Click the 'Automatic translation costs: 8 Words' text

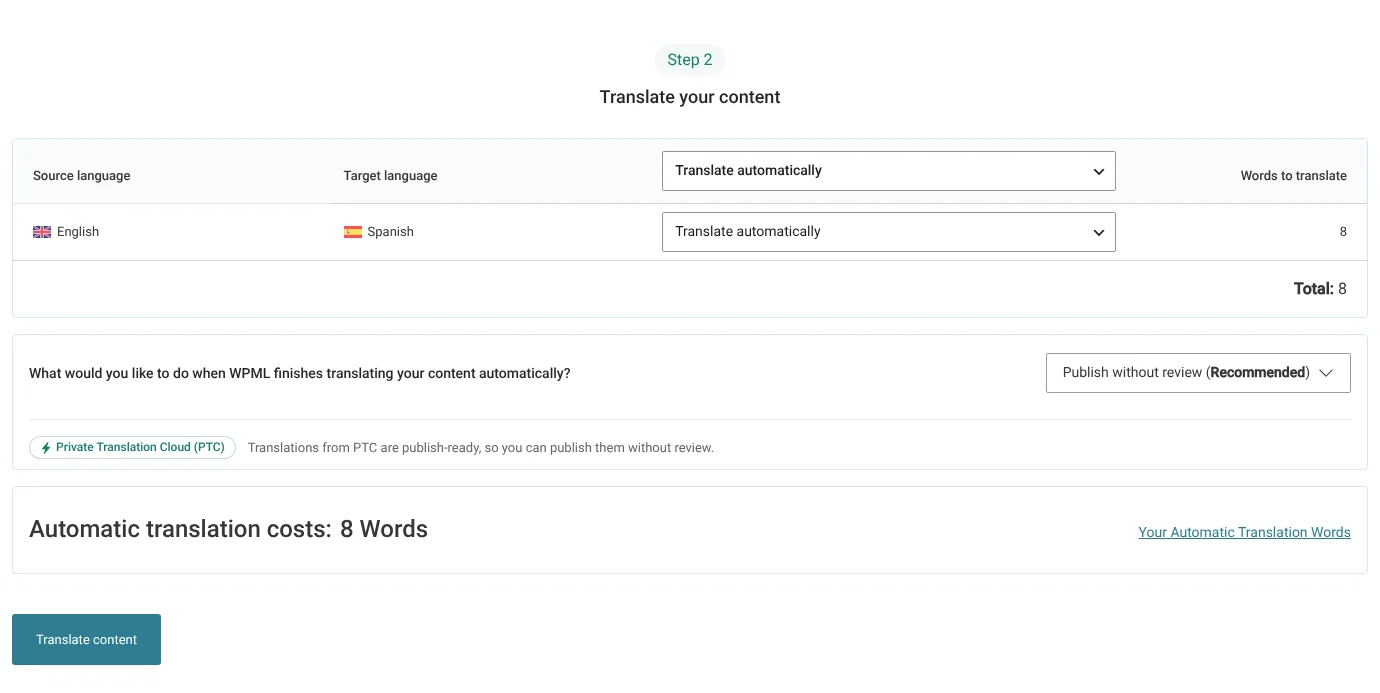point(228,530)
